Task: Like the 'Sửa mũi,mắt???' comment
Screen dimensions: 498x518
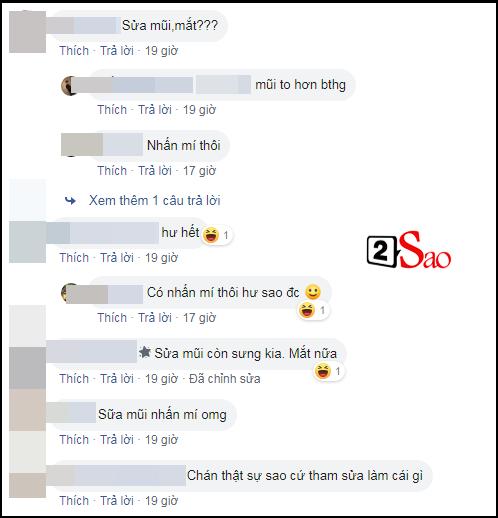Action: click(74, 51)
